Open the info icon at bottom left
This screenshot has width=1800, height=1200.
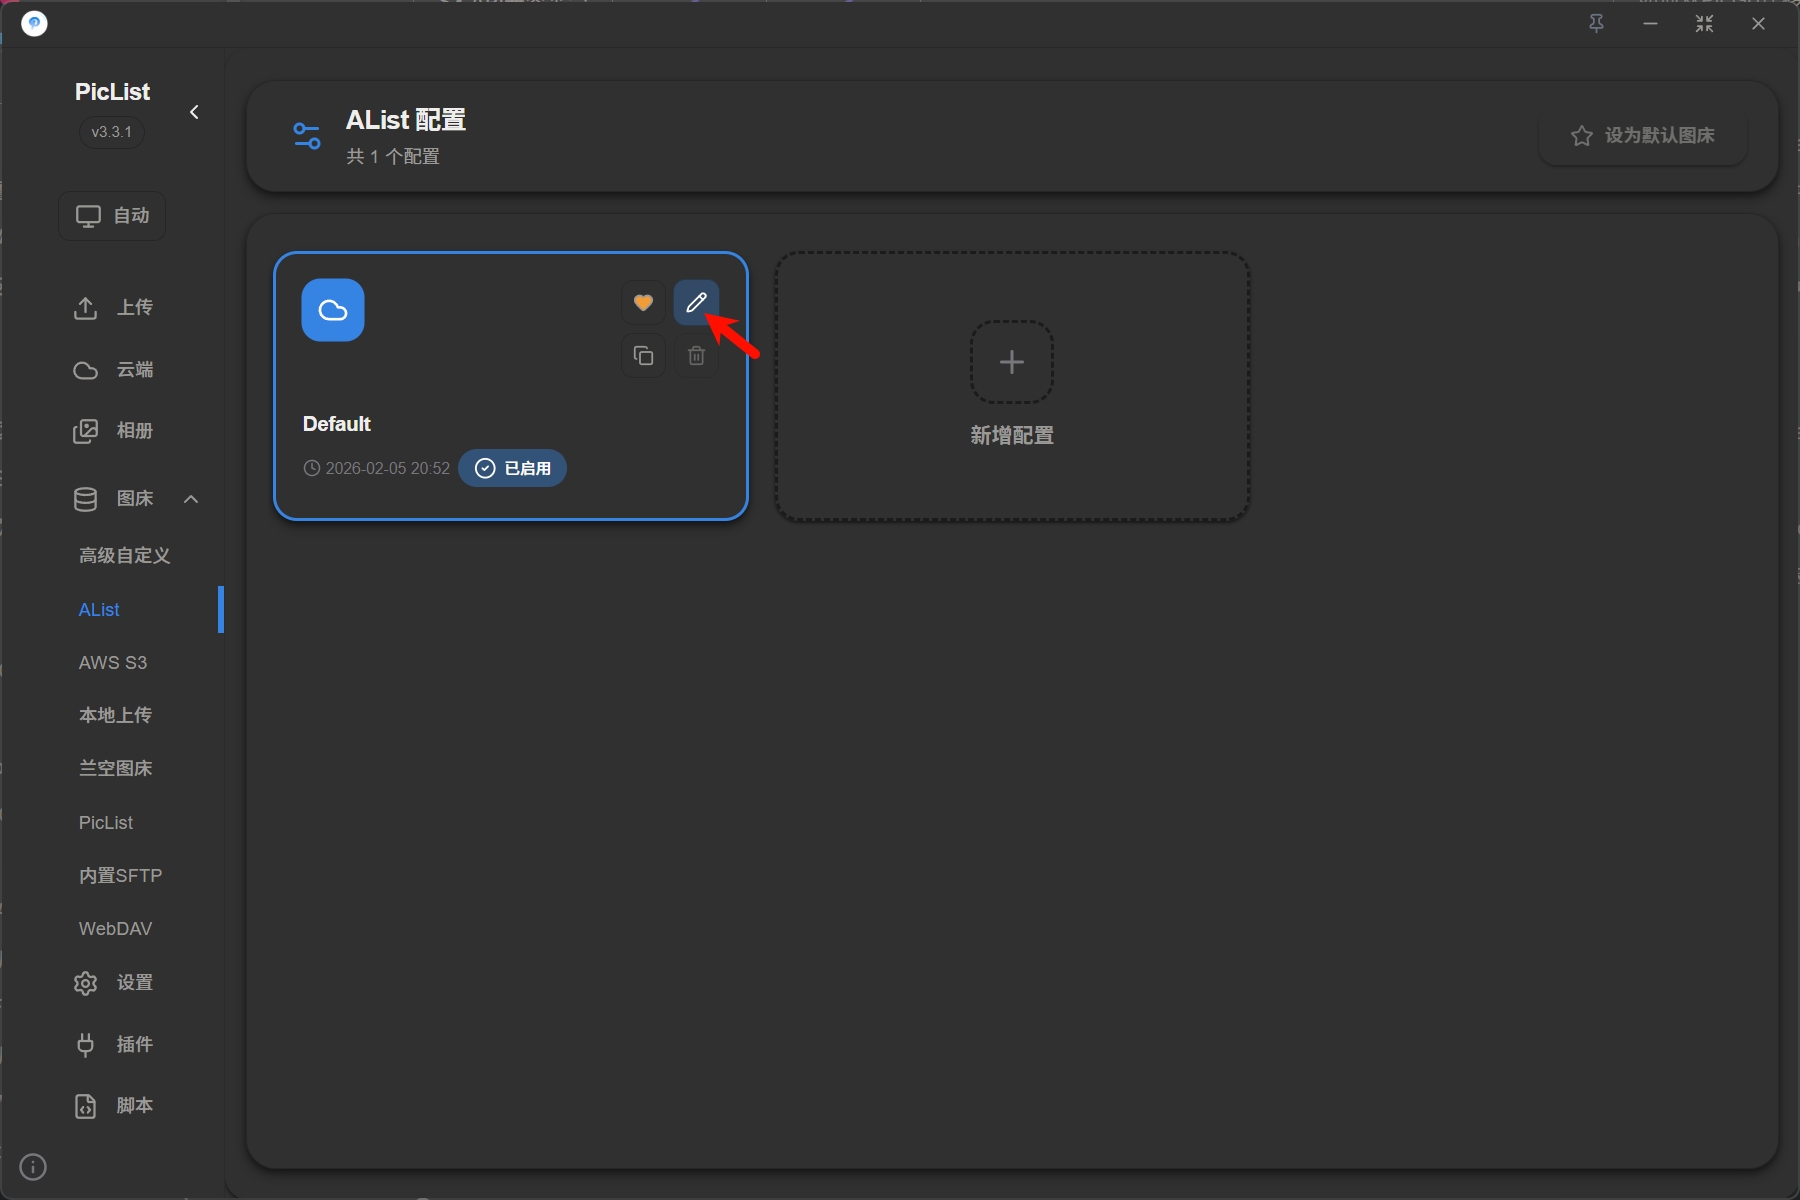click(x=33, y=1167)
